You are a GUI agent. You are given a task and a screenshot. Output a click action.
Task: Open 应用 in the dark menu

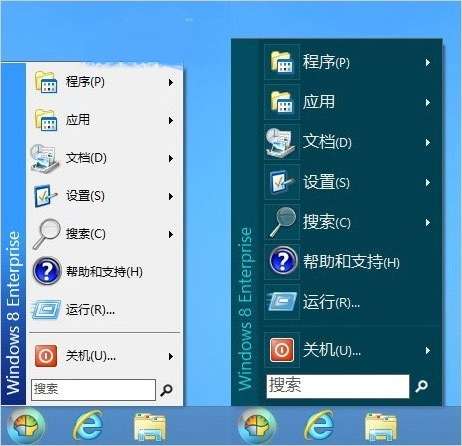351,102
